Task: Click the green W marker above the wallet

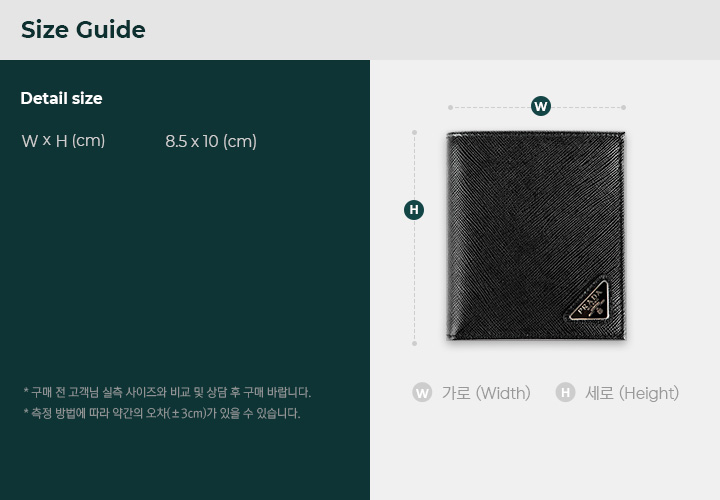Action: point(540,106)
